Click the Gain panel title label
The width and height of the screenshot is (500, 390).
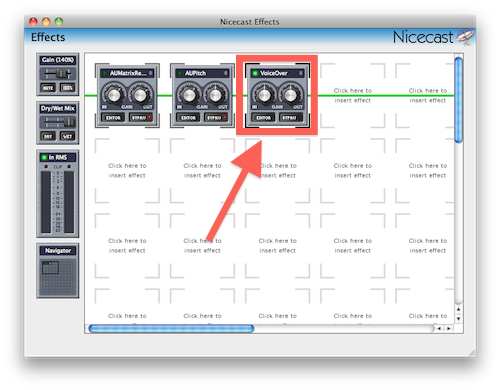pyautogui.click(x=58, y=60)
